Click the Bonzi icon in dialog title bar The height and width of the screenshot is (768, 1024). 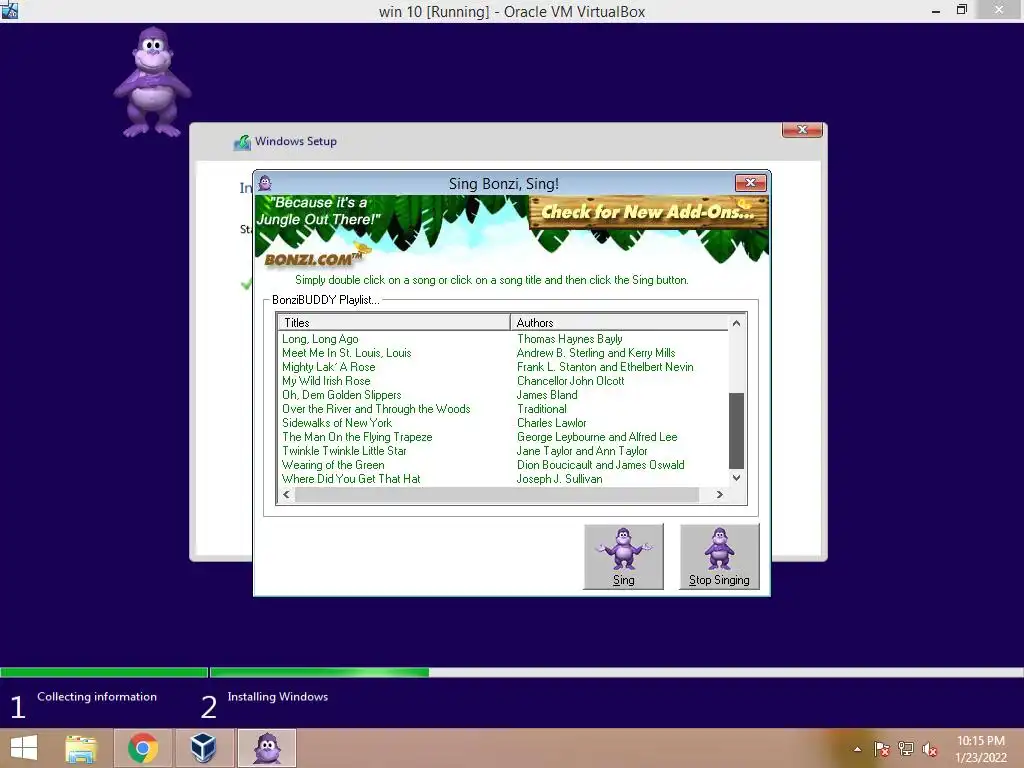[264, 184]
